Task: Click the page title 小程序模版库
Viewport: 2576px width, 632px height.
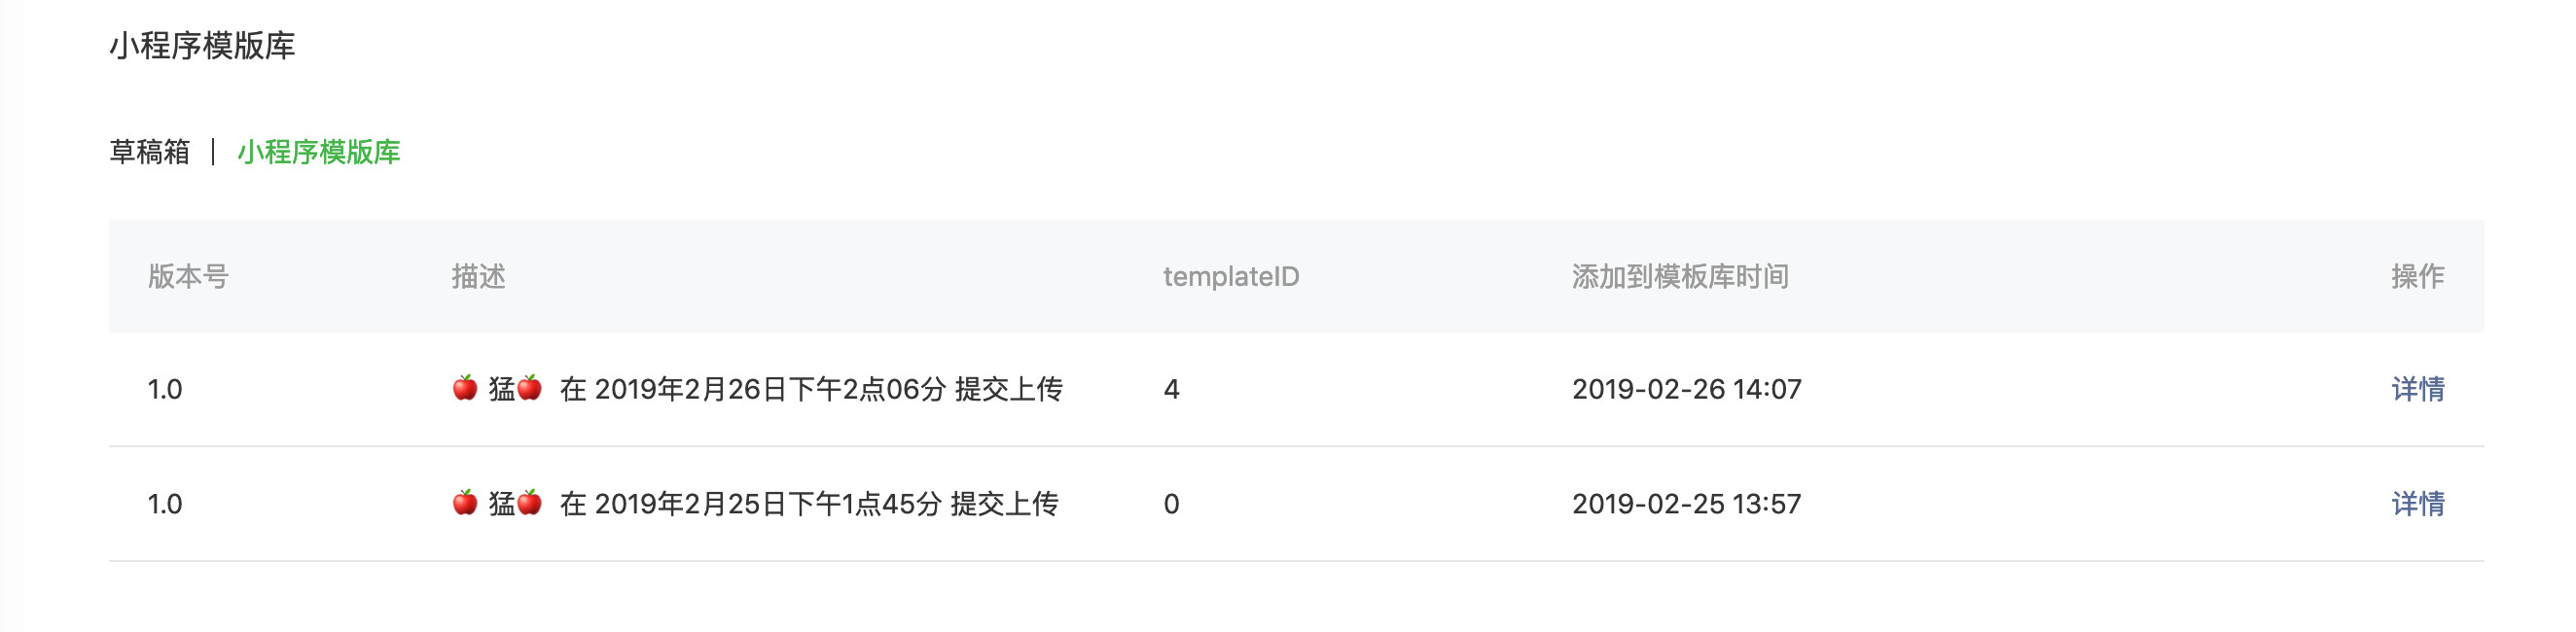Action: pyautogui.click(x=202, y=46)
